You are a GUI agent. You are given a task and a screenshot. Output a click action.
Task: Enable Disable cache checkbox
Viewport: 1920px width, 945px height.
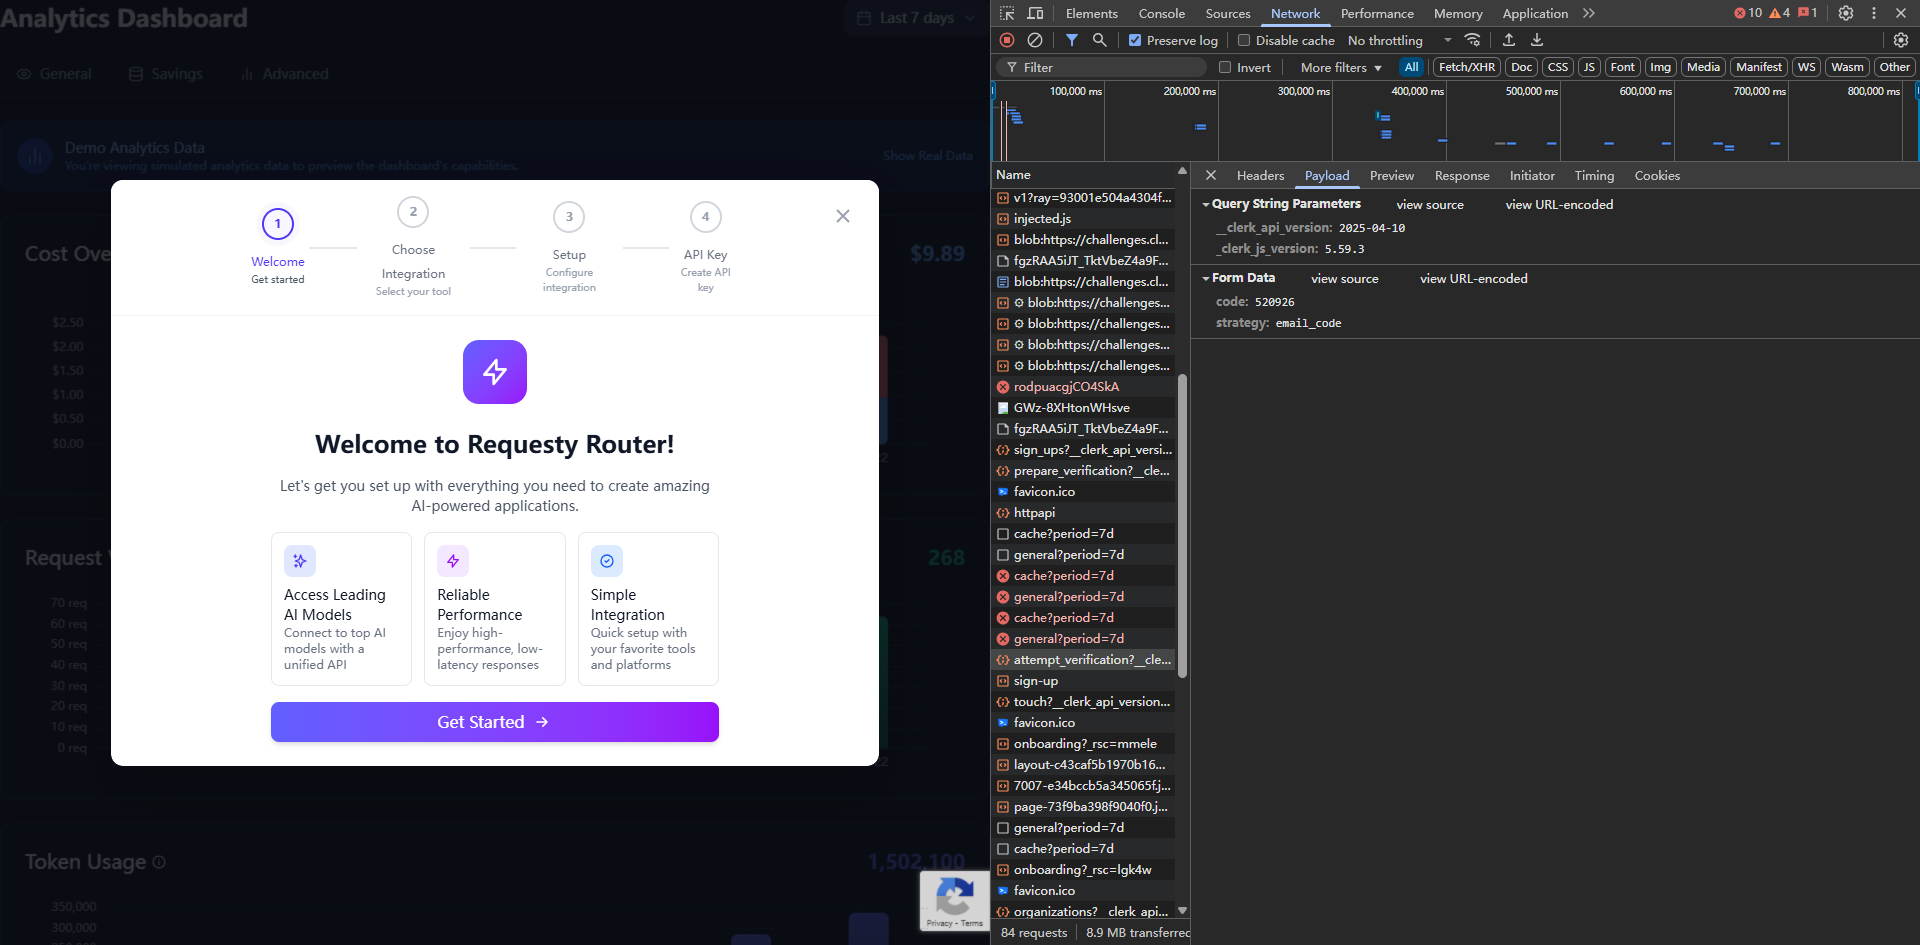click(x=1244, y=40)
